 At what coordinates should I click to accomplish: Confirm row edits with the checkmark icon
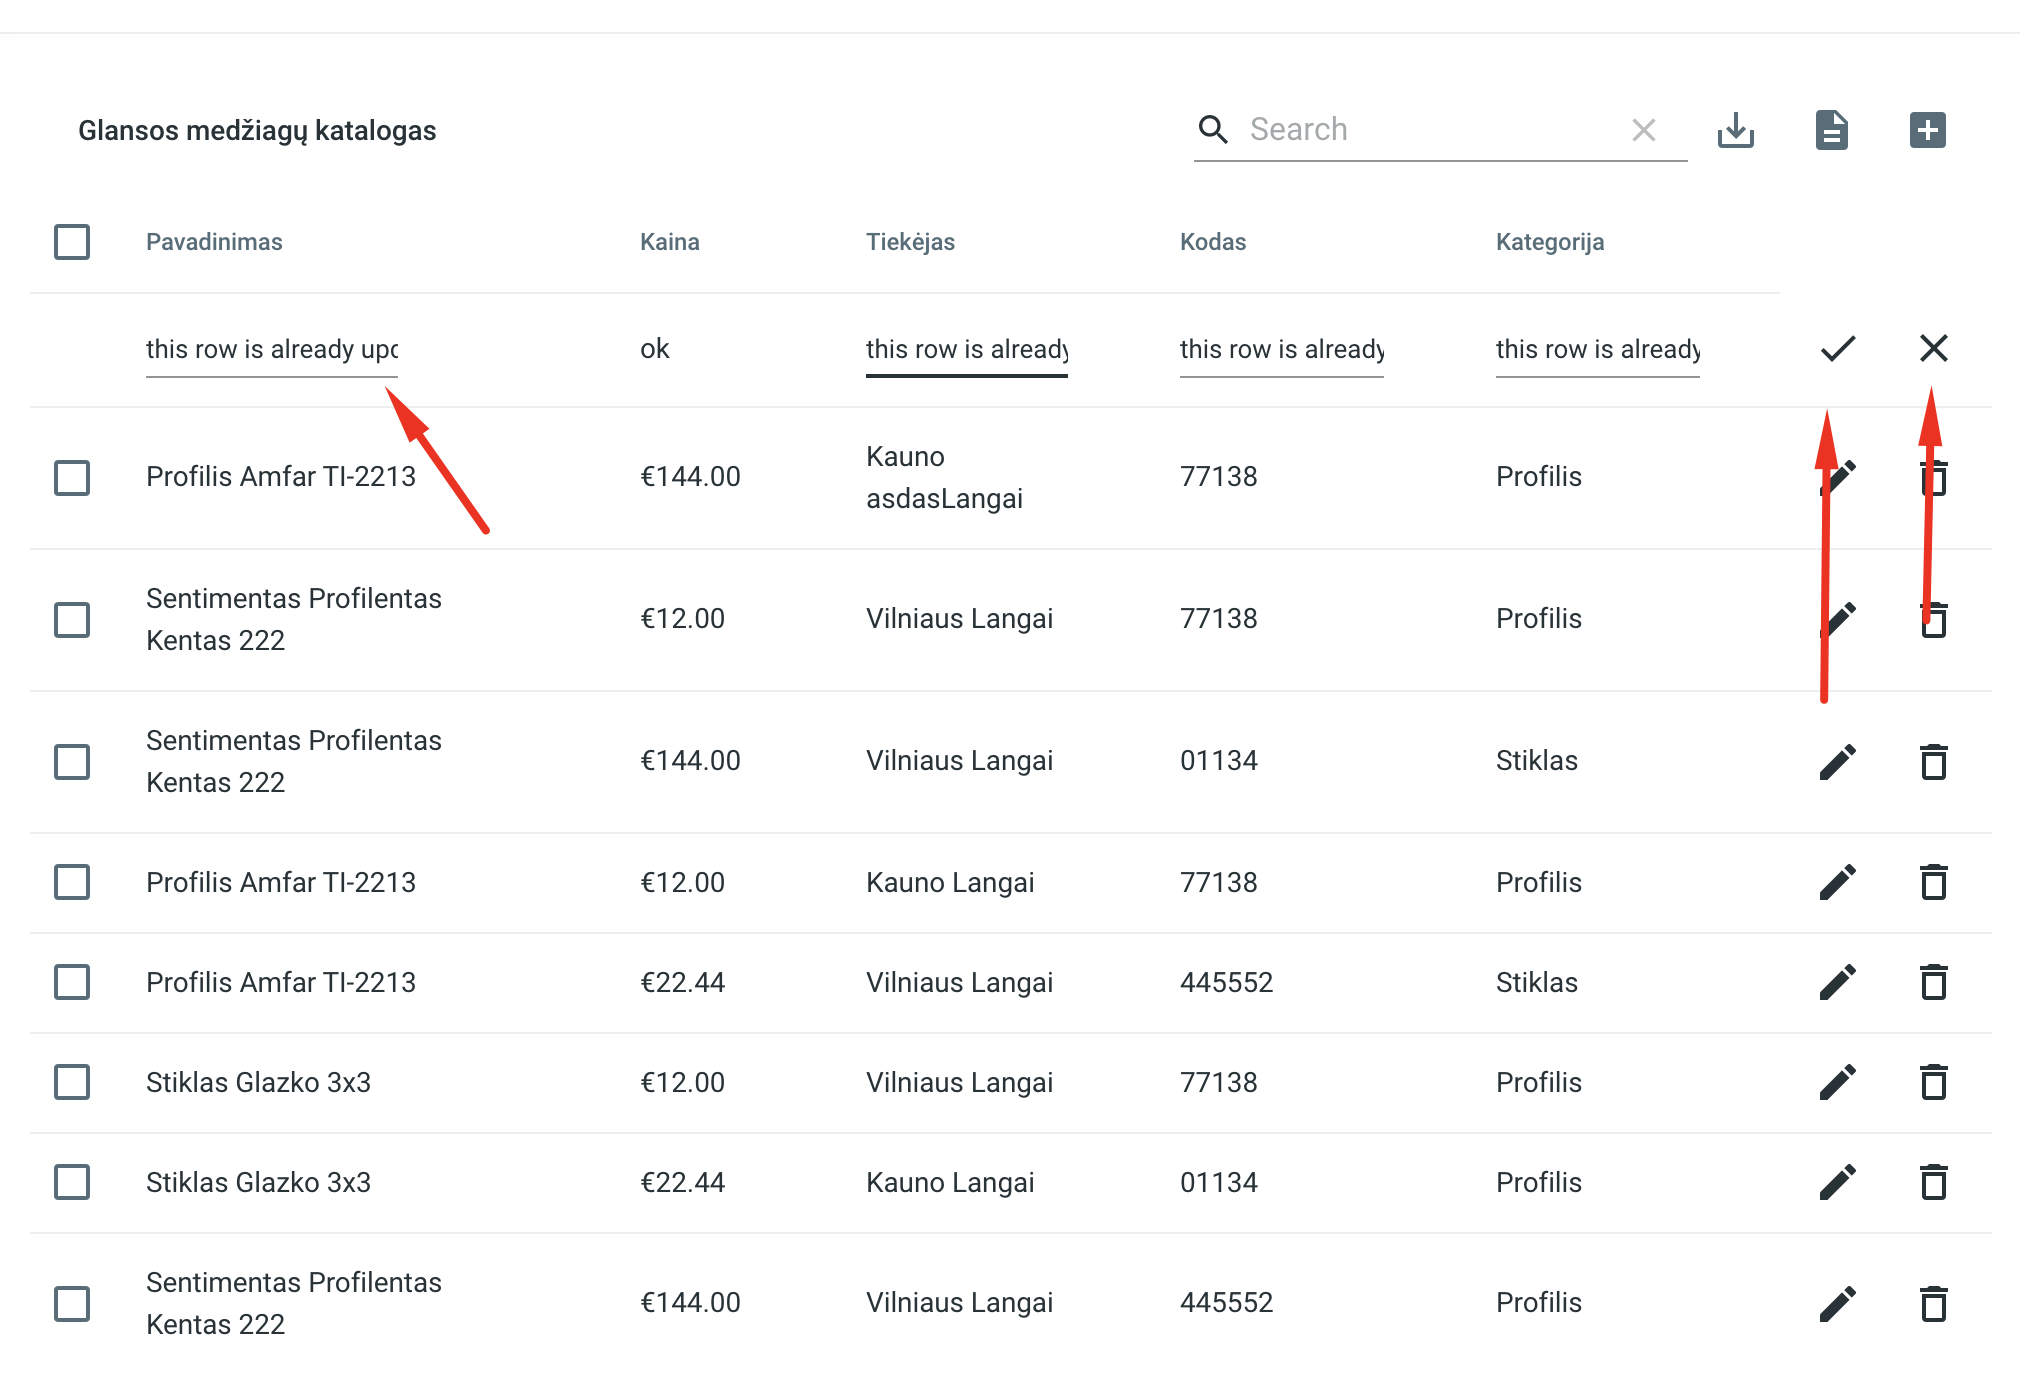(x=1836, y=349)
